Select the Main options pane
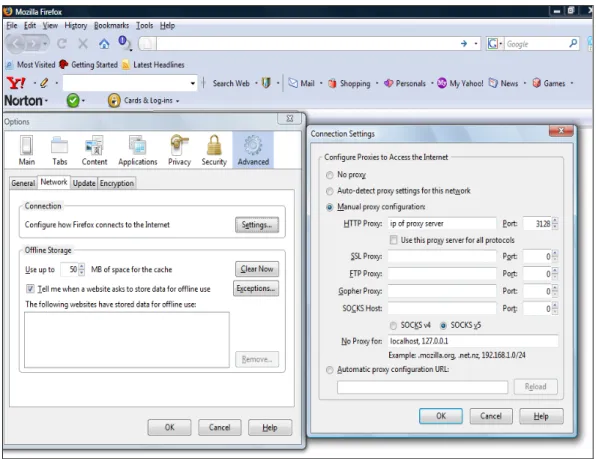 [x=27, y=150]
